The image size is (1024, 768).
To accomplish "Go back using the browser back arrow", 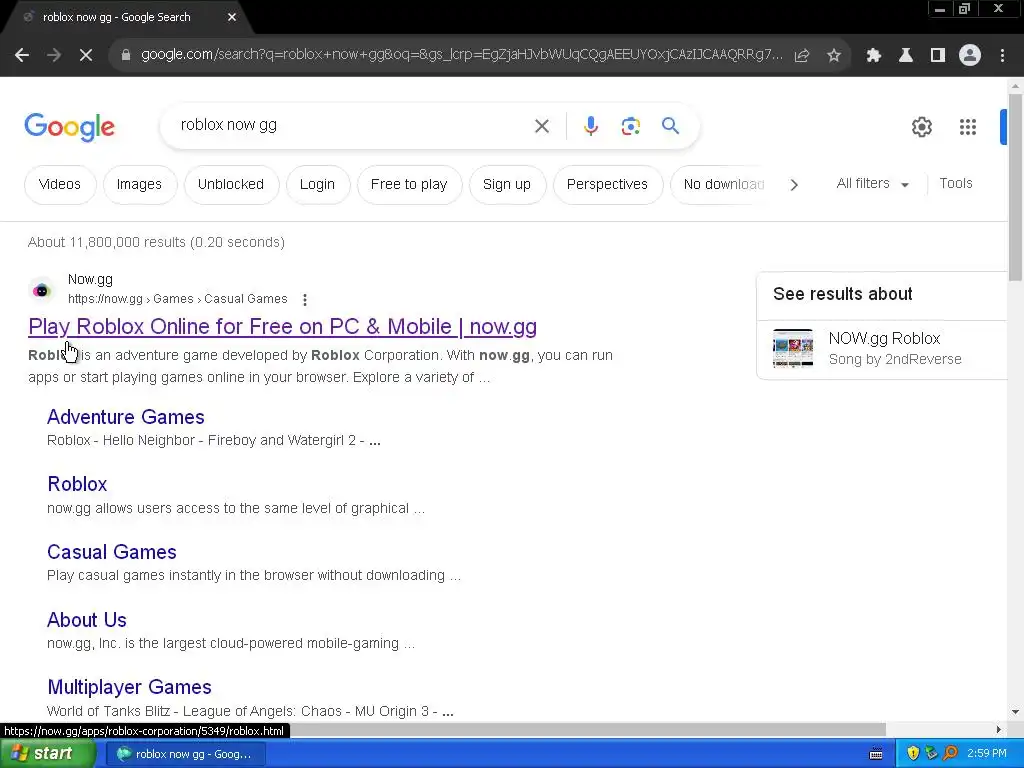I will tap(22, 56).
